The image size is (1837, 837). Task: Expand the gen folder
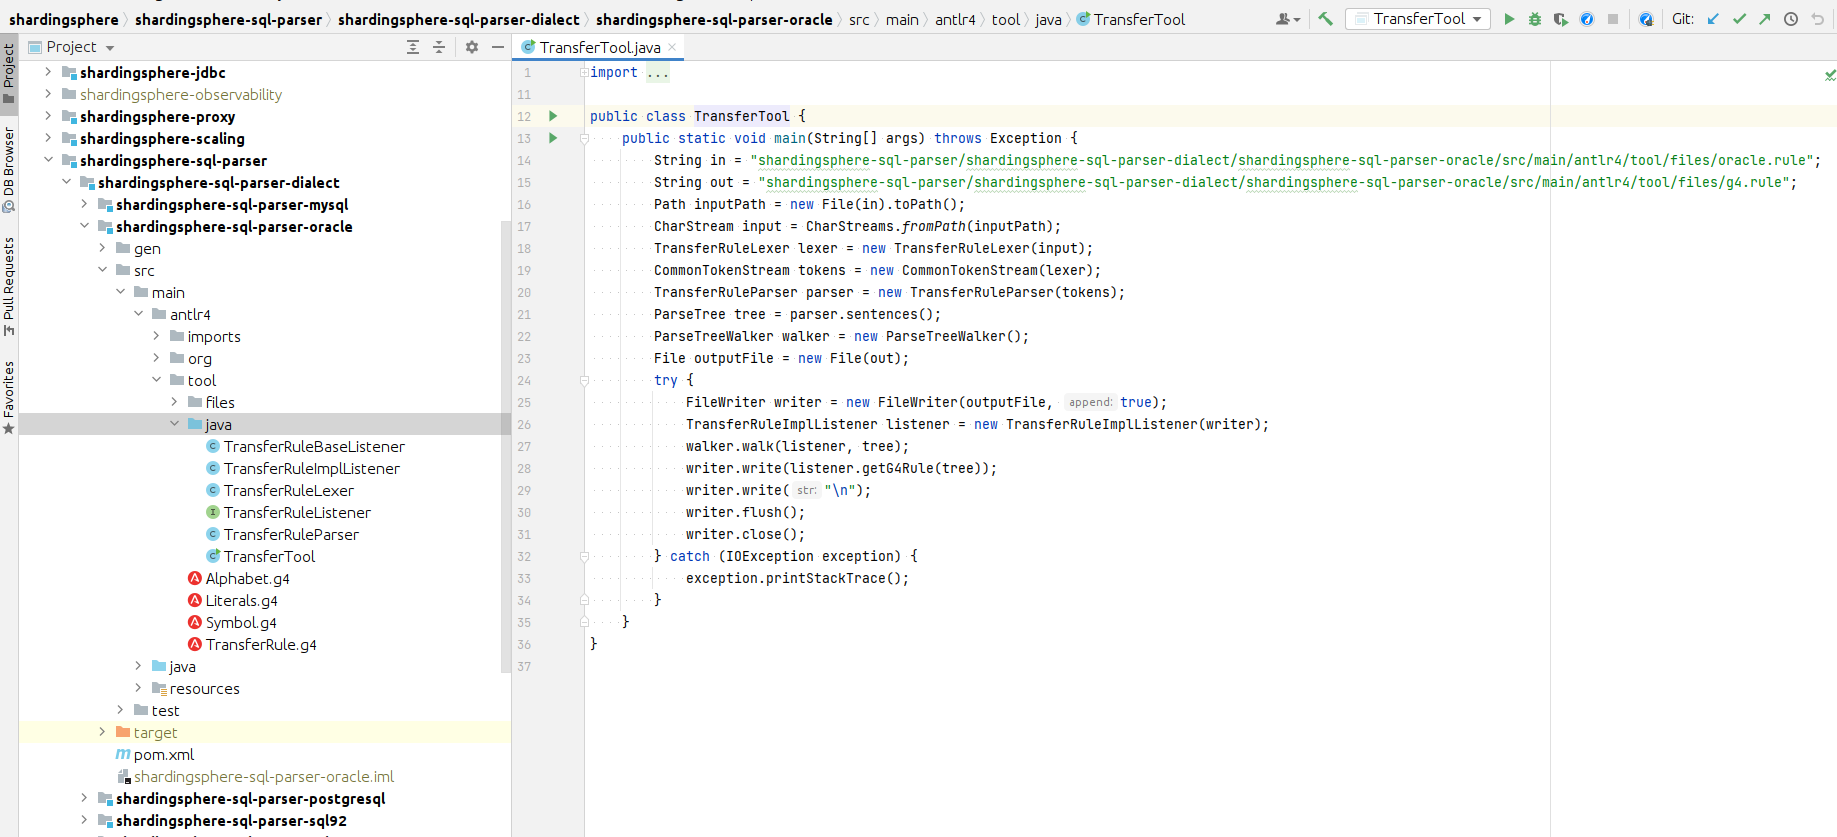point(102,248)
